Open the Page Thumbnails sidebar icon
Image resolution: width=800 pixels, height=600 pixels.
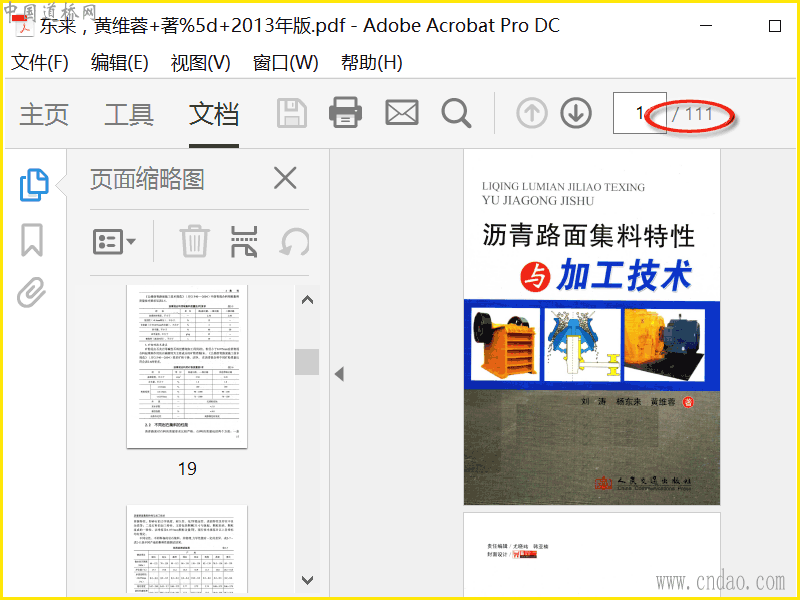click(34, 185)
